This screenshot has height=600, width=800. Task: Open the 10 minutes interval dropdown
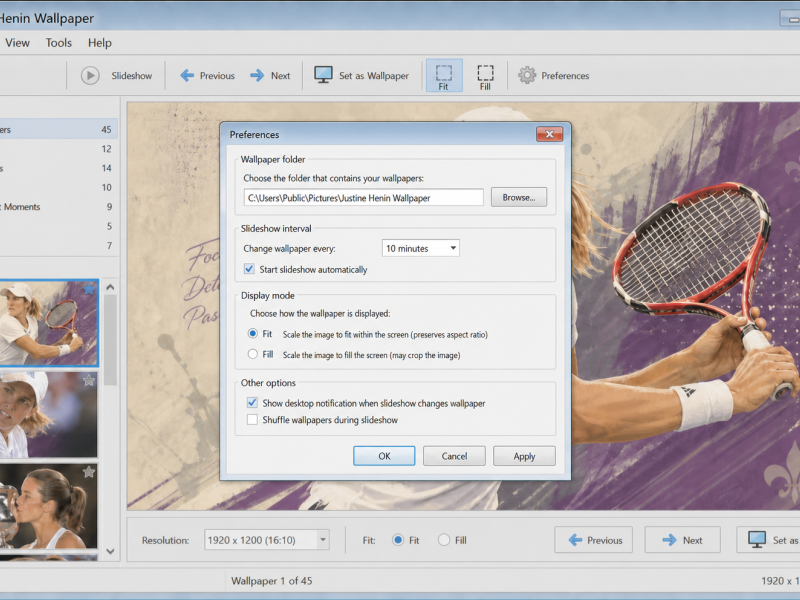tap(421, 248)
